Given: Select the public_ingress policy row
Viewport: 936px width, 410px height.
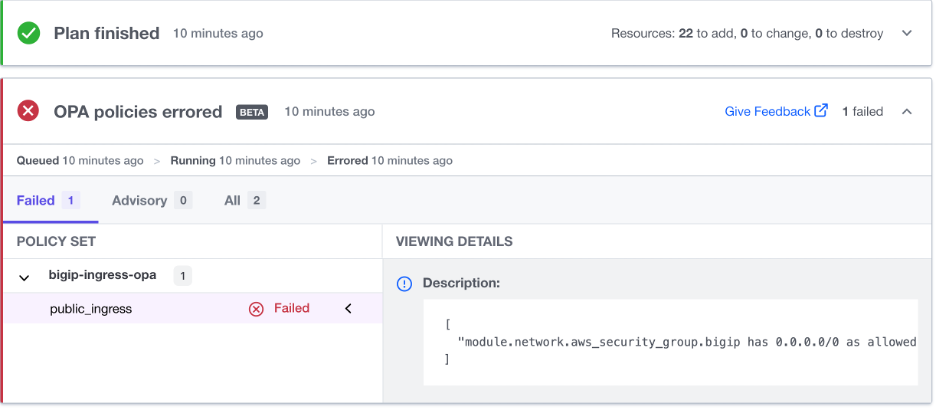Looking at the screenshot, I should (x=91, y=309).
